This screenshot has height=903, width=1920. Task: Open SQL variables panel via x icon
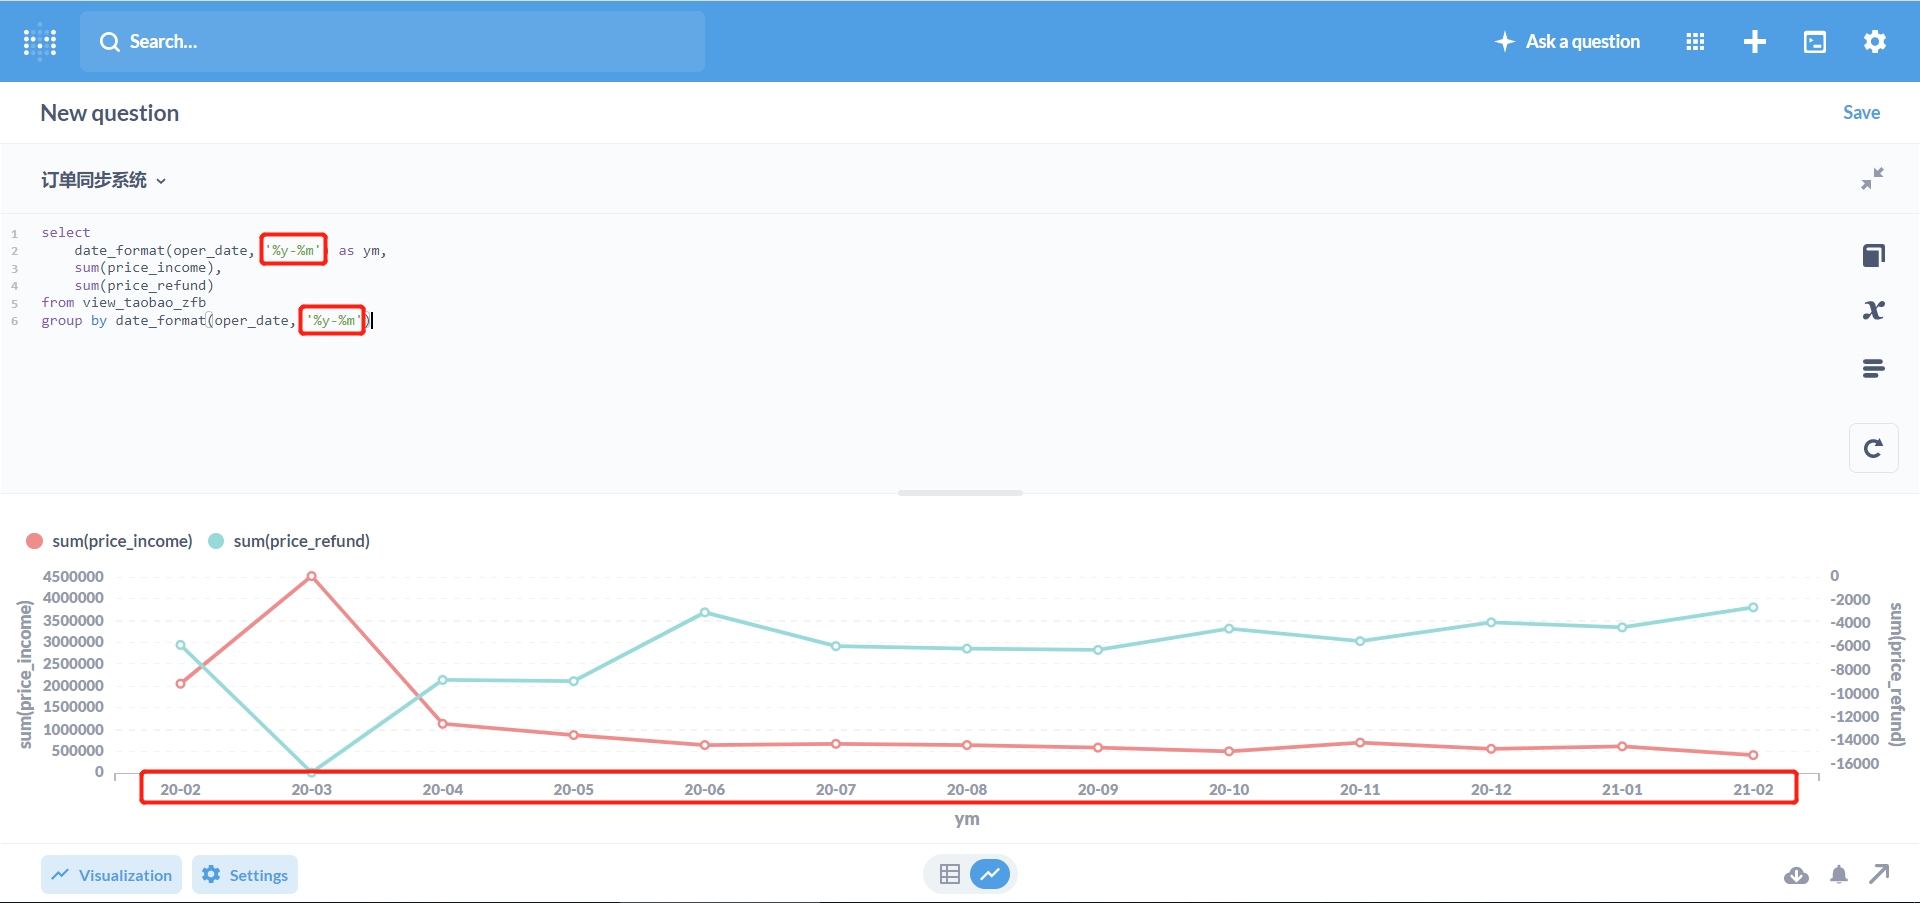(1874, 310)
